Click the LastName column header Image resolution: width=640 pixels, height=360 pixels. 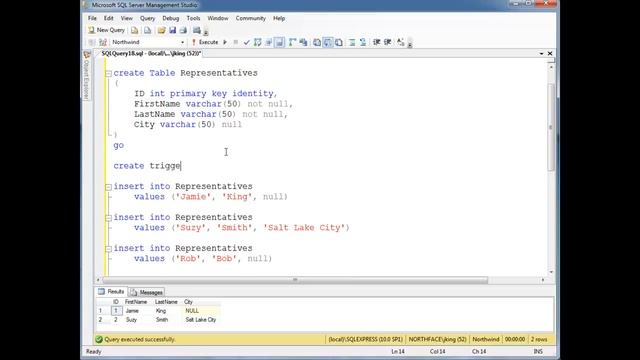[167, 302]
